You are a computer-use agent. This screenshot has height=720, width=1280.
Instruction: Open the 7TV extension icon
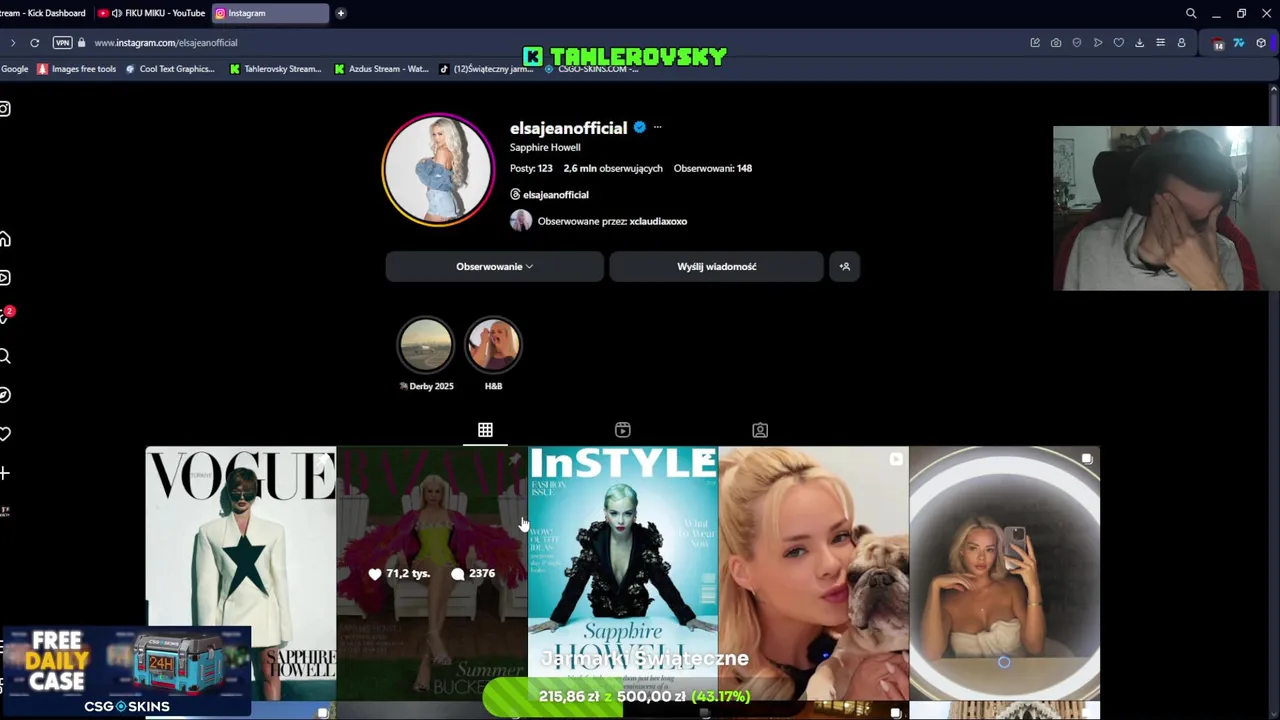point(1239,43)
